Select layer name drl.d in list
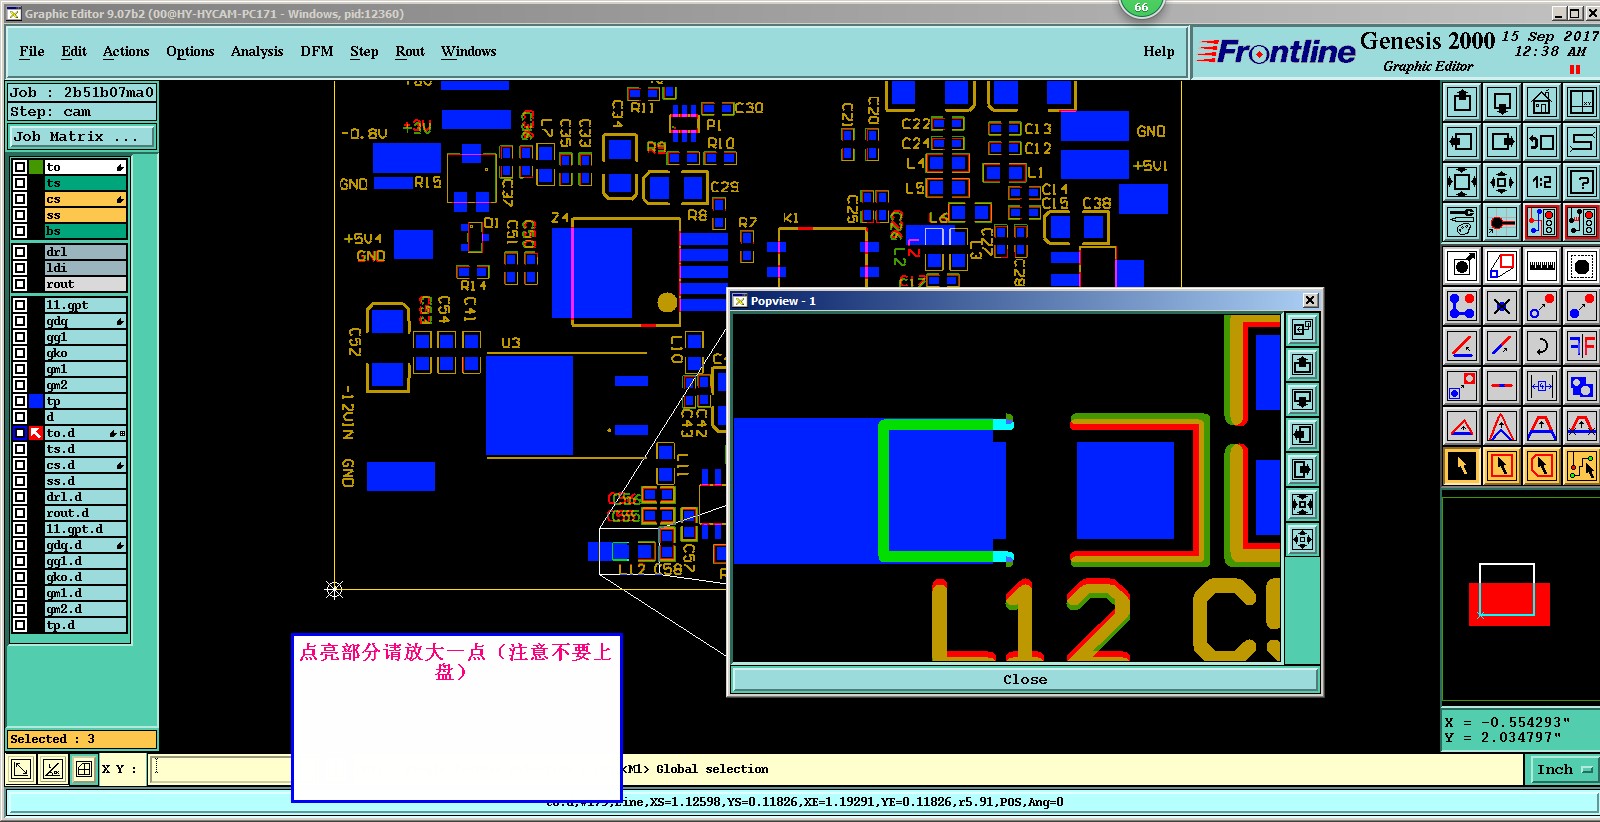The height and width of the screenshot is (822, 1600). pyautogui.click(x=86, y=497)
